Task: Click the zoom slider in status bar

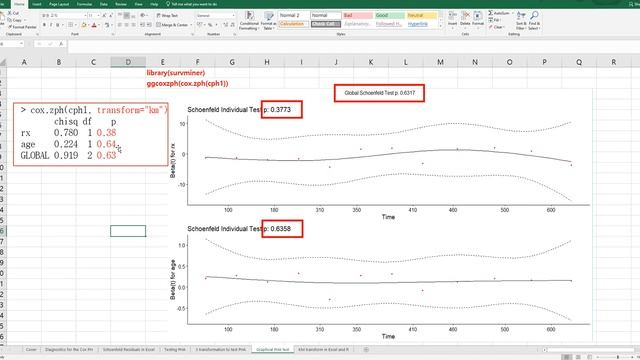Action: 617,357
